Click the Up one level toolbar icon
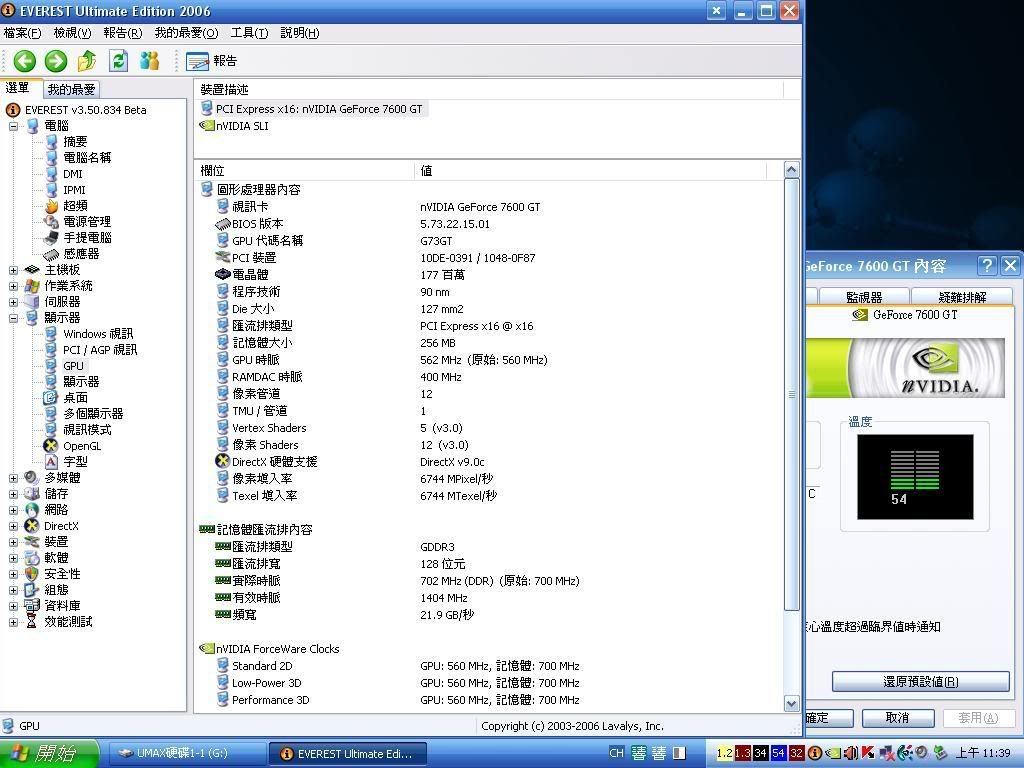The width and height of the screenshot is (1024, 768). tap(87, 61)
